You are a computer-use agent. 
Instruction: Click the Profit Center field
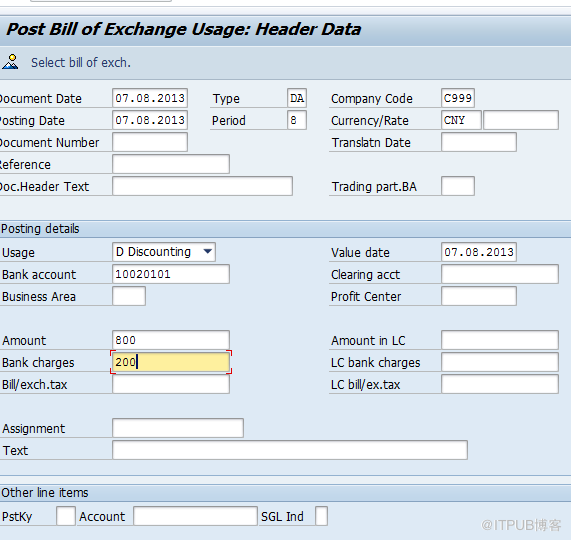coord(479,296)
